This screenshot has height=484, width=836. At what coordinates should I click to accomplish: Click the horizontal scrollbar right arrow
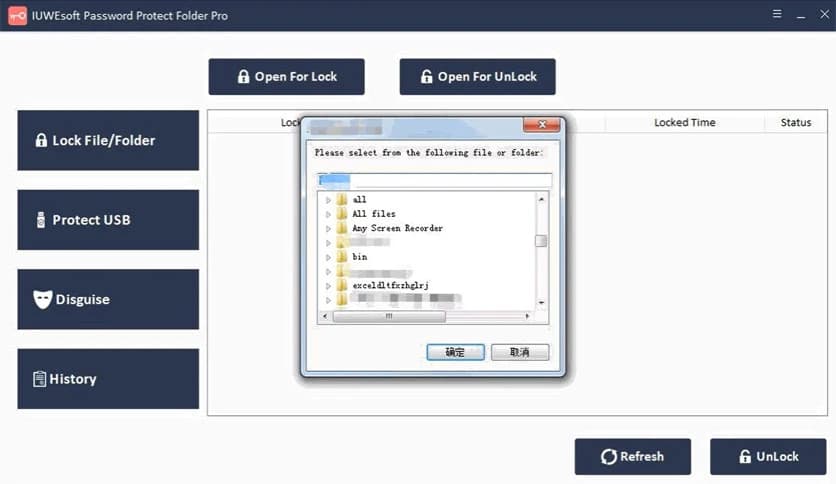tap(527, 317)
